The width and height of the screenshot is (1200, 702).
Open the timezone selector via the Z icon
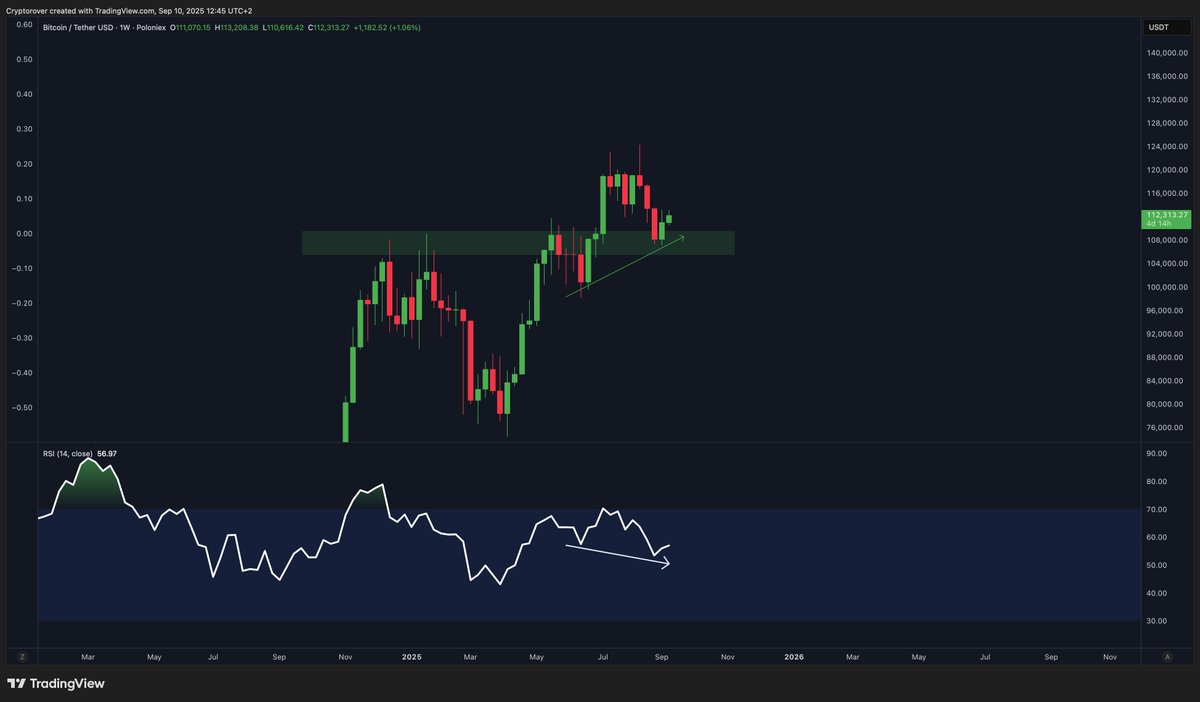(21, 657)
